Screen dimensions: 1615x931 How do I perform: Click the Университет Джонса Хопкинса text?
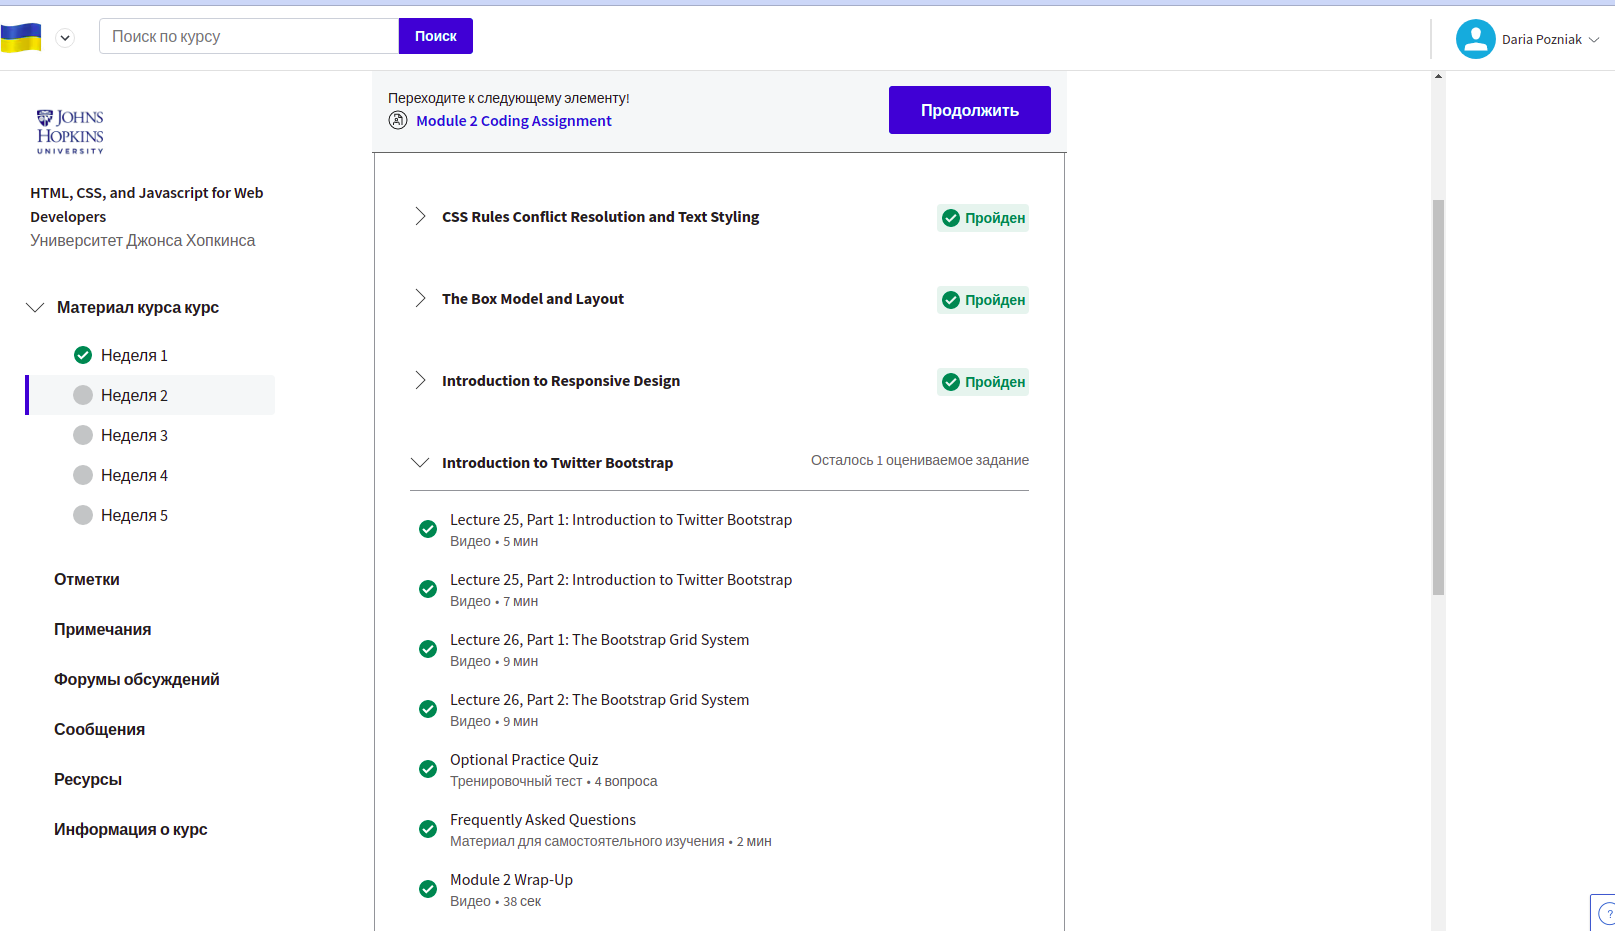pos(143,240)
